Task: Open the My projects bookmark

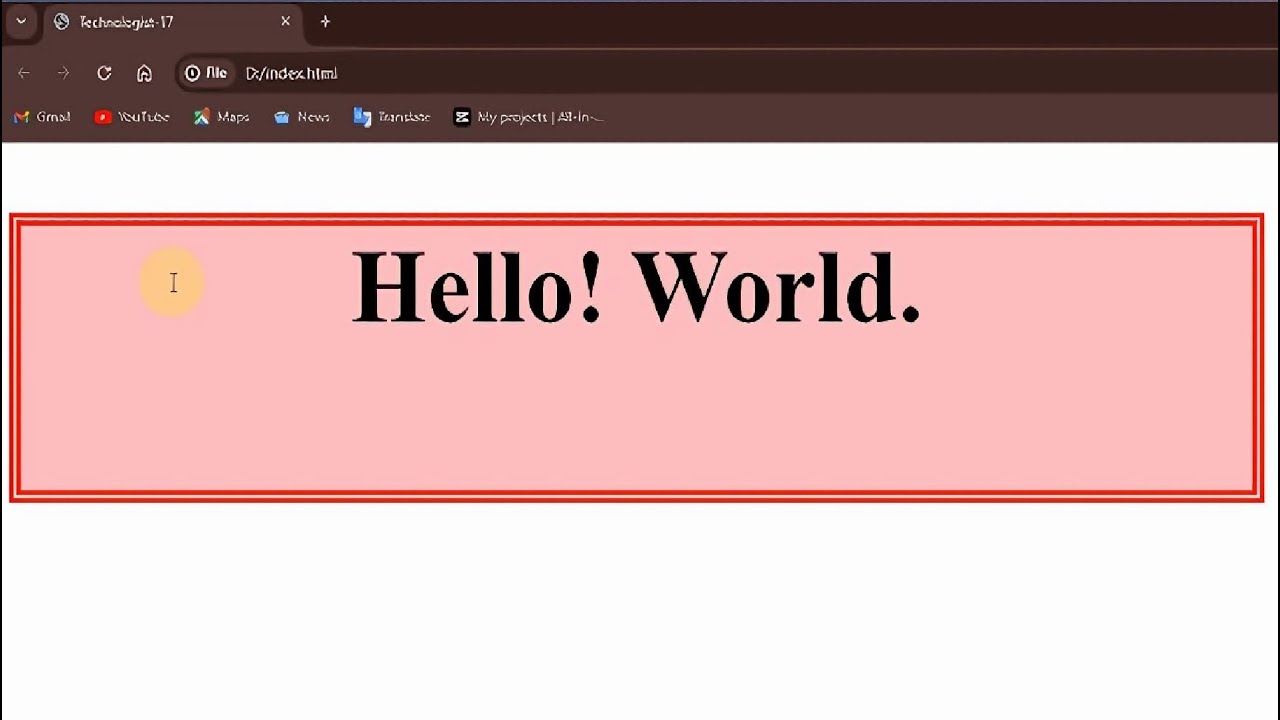Action: click(529, 117)
